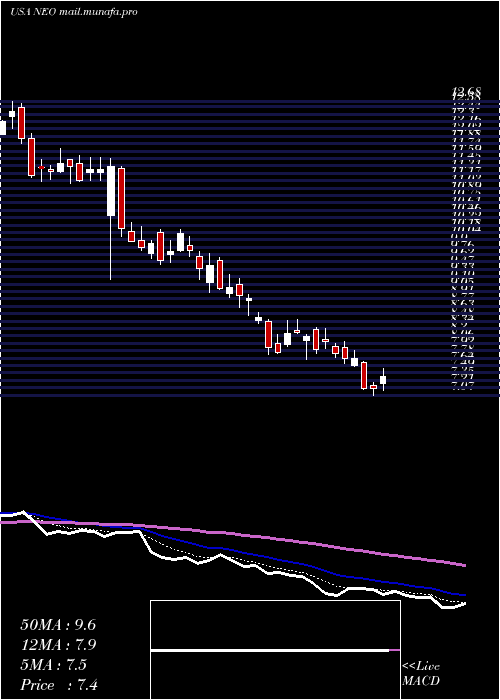Click the '<<Live MACD' label

(x=421, y=674)
